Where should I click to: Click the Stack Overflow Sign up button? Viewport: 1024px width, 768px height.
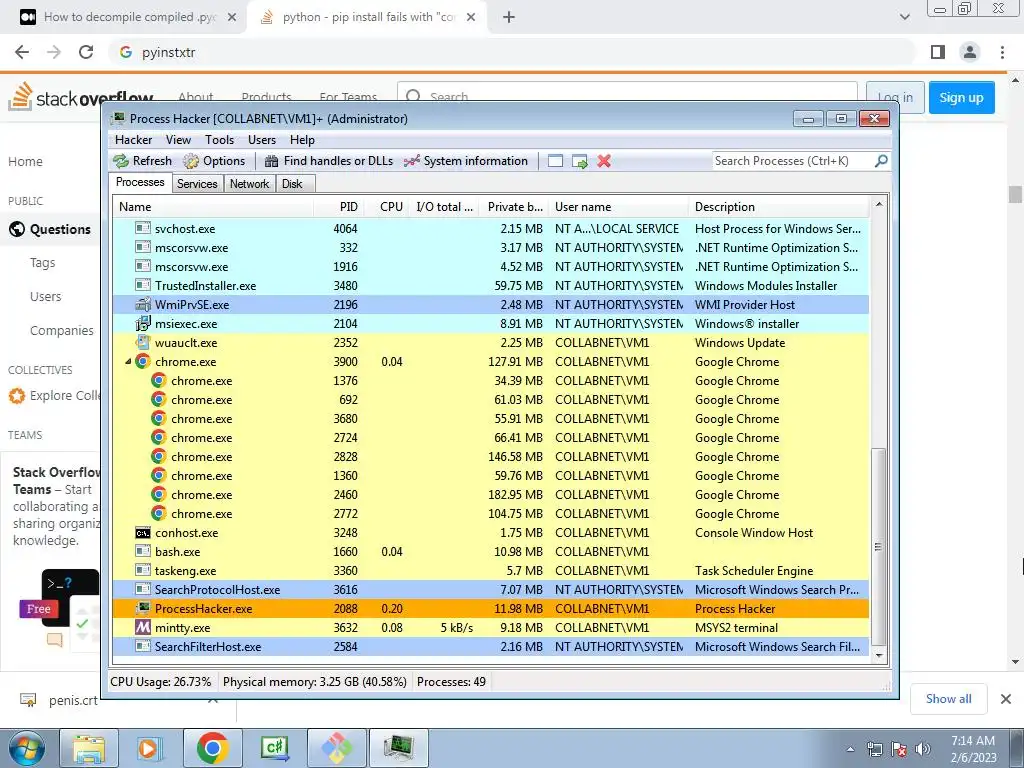(x=961, y=97)
